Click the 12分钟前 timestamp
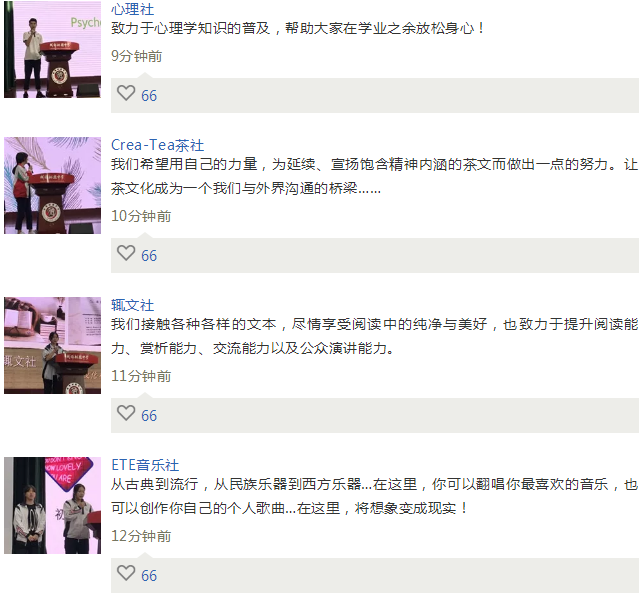The width and height of the screenshot is (642, 602). [141, 536]
